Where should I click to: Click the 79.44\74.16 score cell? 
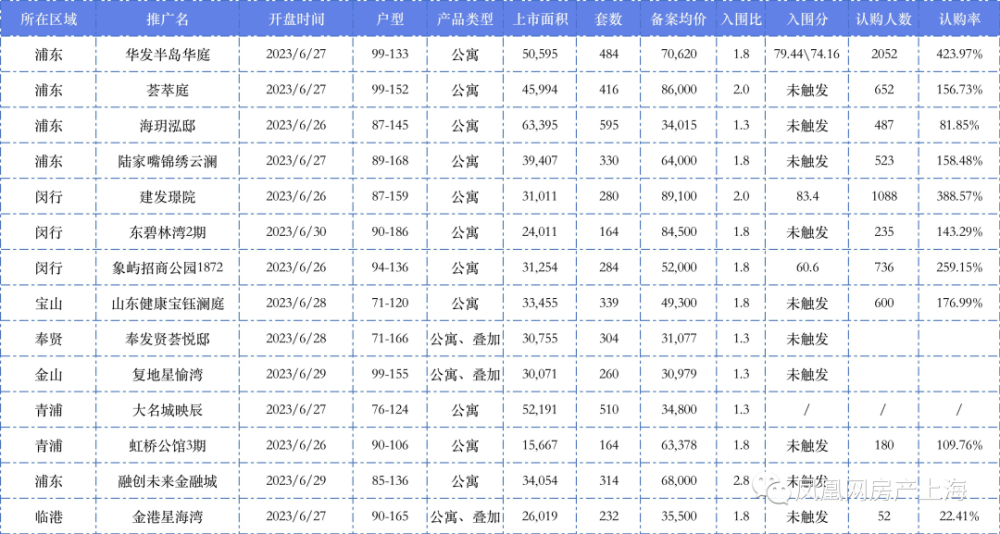[x=807, y=54]
